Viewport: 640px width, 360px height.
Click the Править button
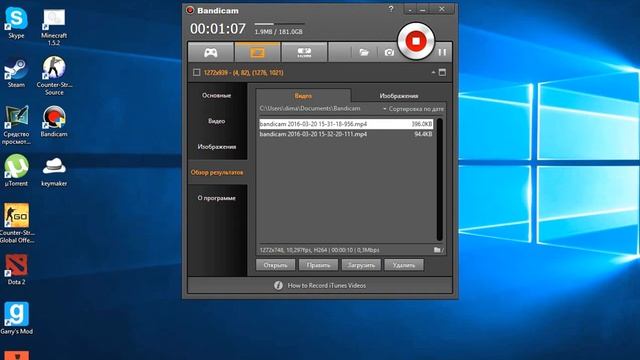318,265
